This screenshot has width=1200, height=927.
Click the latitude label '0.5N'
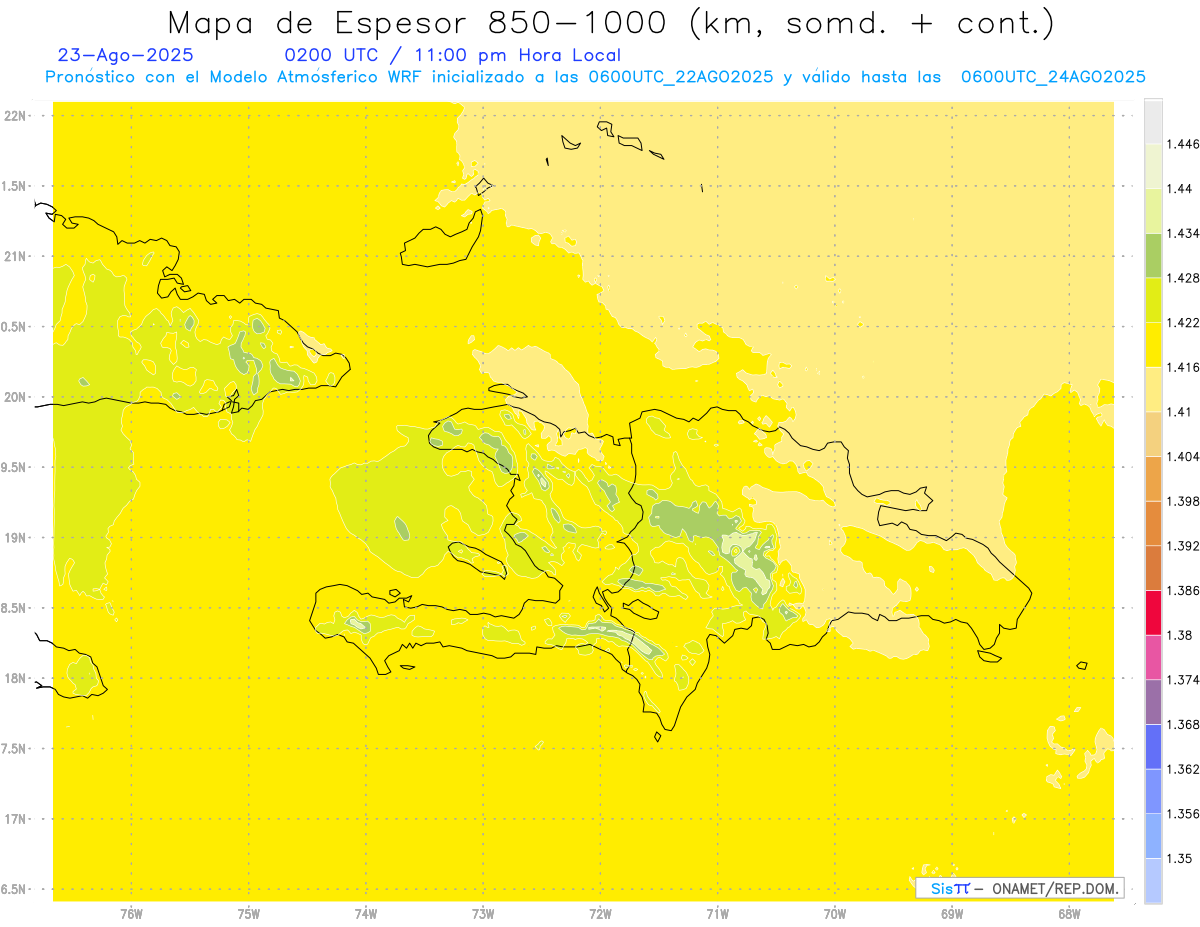15,327
